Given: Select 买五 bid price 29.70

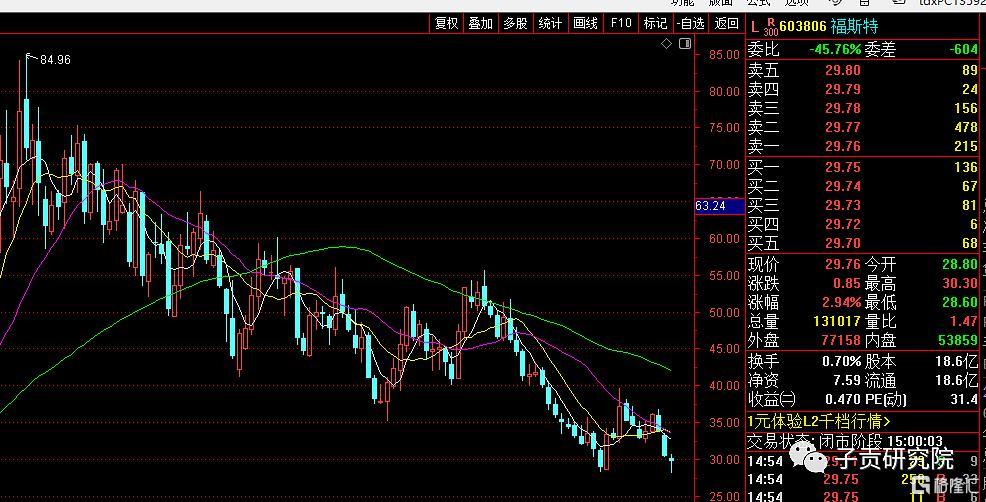Looking at the screenshot, I should pos(843,243).
